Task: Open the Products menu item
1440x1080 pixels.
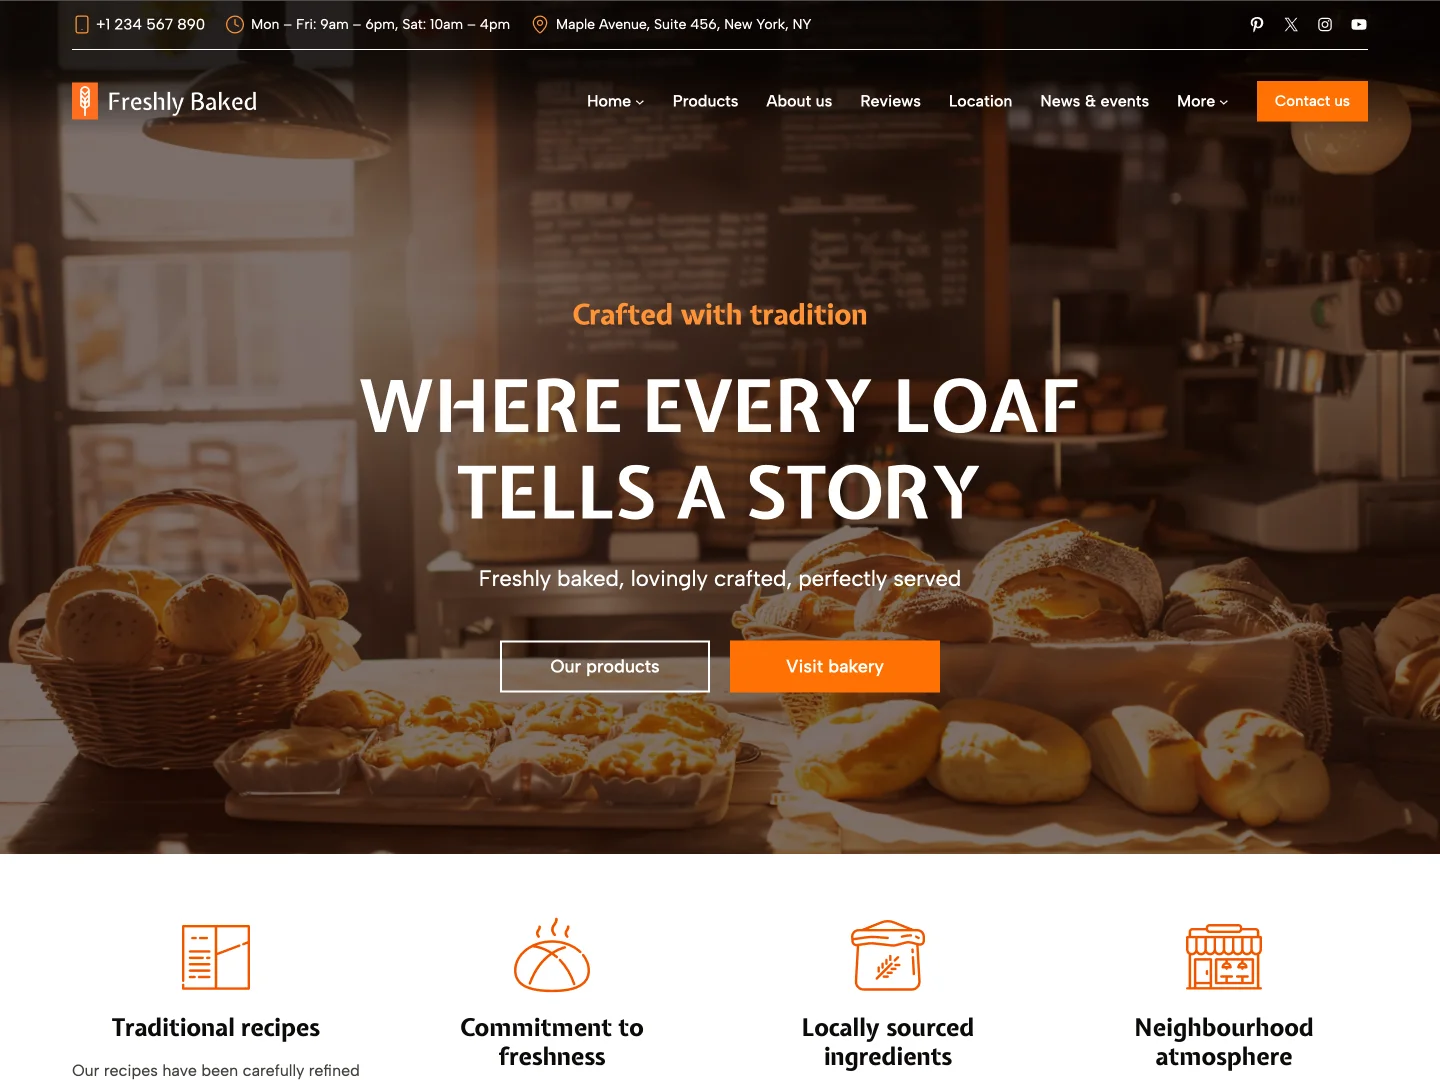Action: tap(705, 101)
